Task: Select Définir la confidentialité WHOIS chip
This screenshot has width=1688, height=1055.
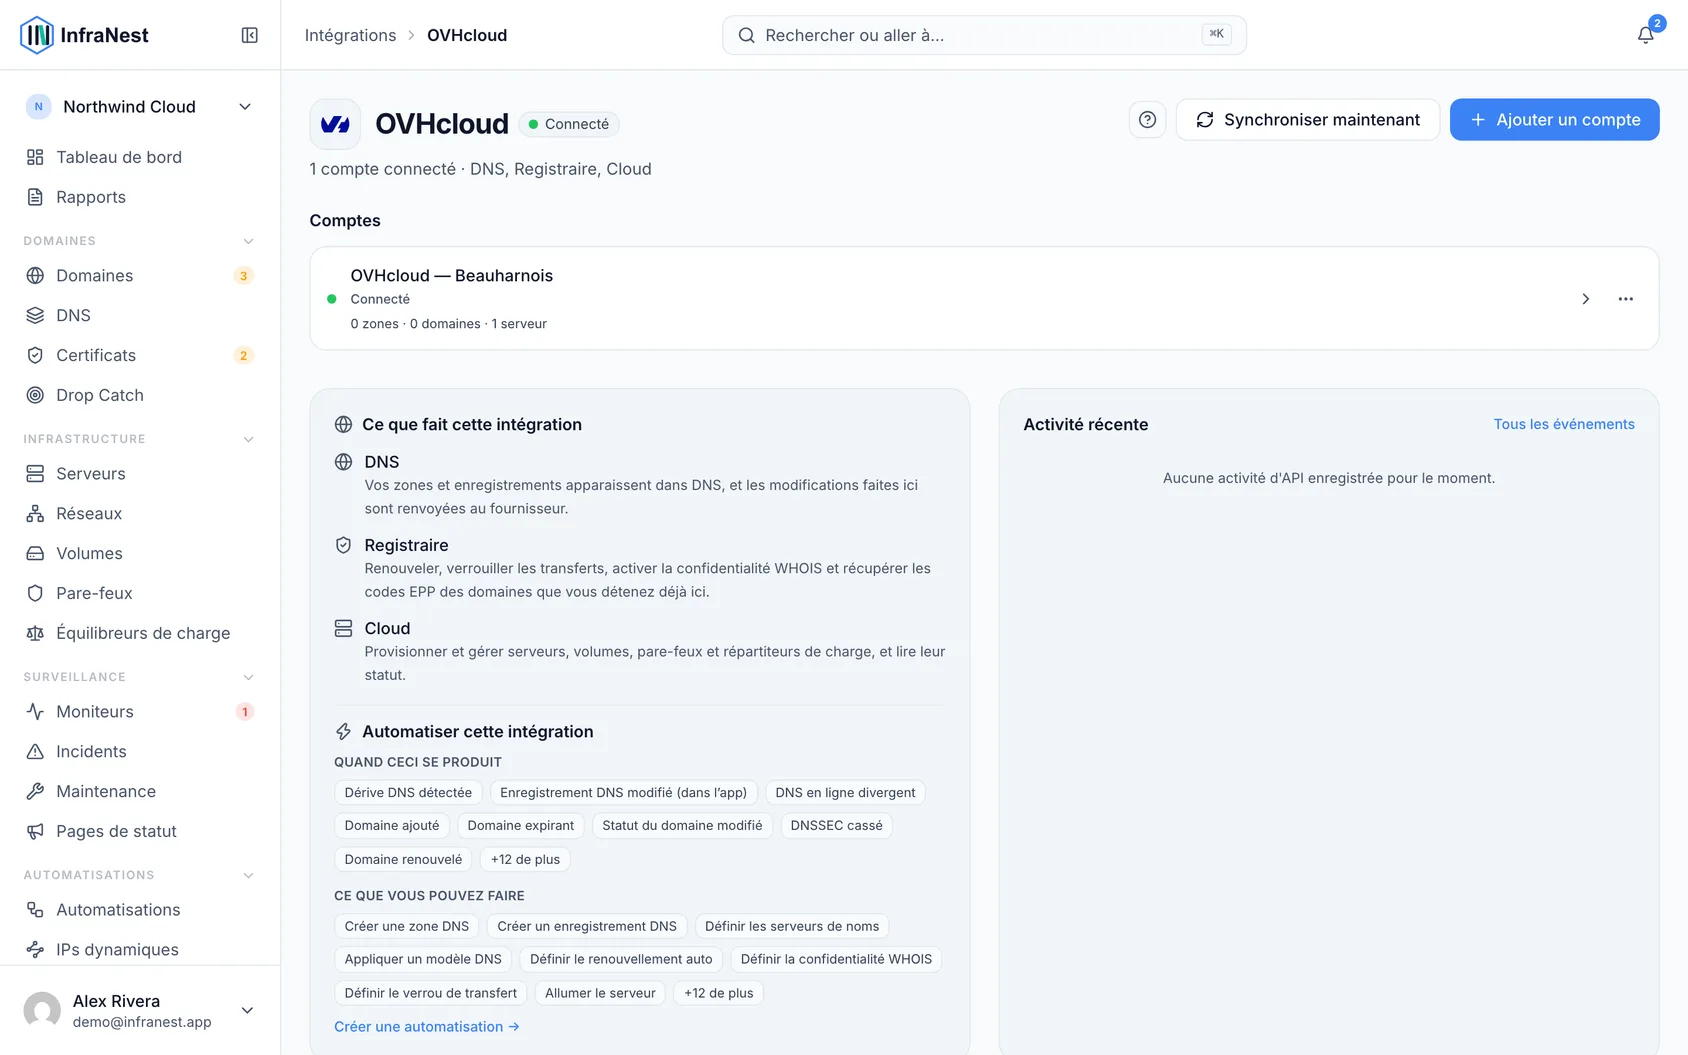Action: coord(836,959)
